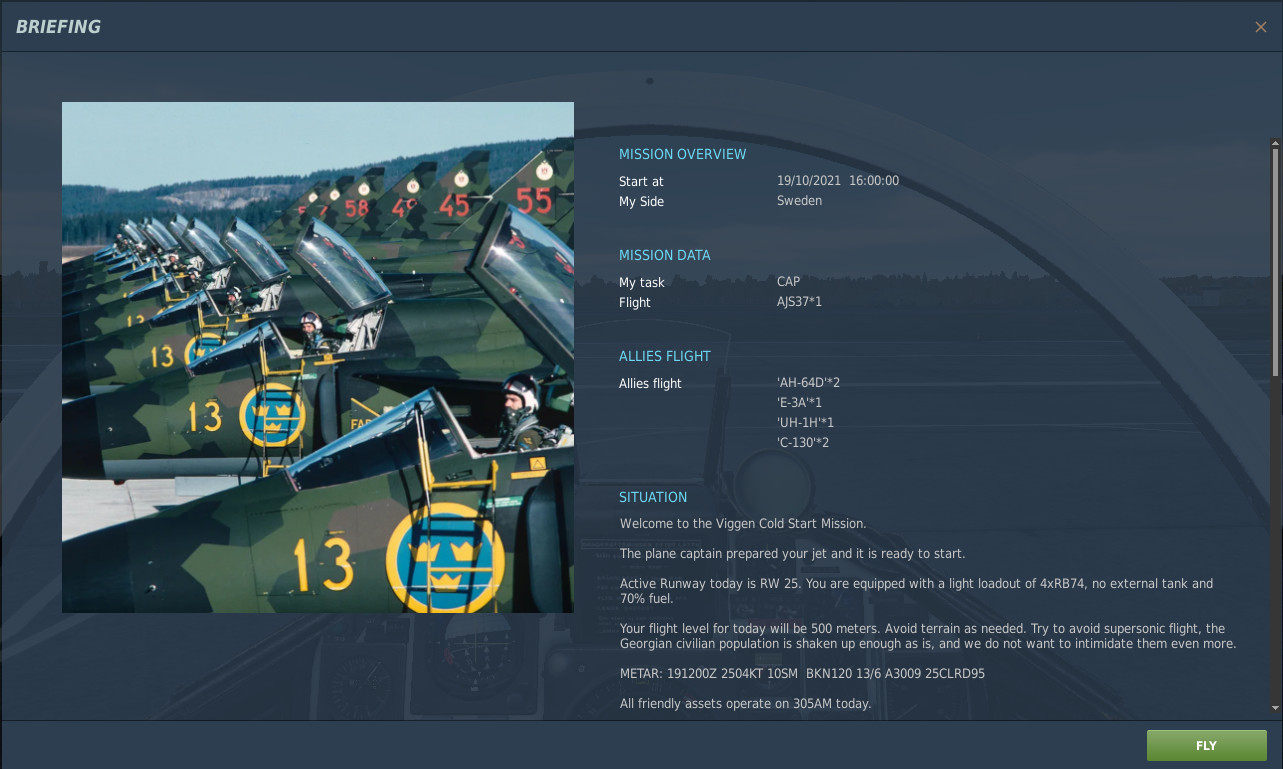
Task: Select the MISSION OVERVIEW heading
Action: [682, 154]
